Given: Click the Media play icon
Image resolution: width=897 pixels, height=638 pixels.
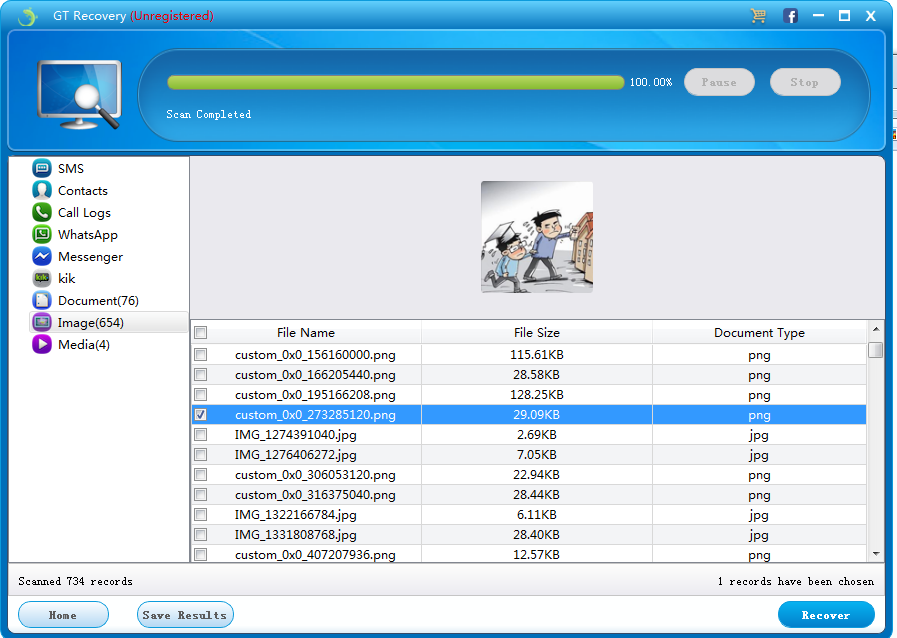Looking at the screenshot, I should (42, 344).
